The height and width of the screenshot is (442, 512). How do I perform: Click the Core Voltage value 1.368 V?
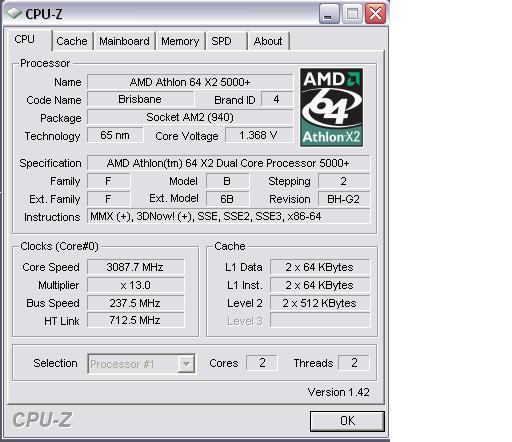point(259,135)
